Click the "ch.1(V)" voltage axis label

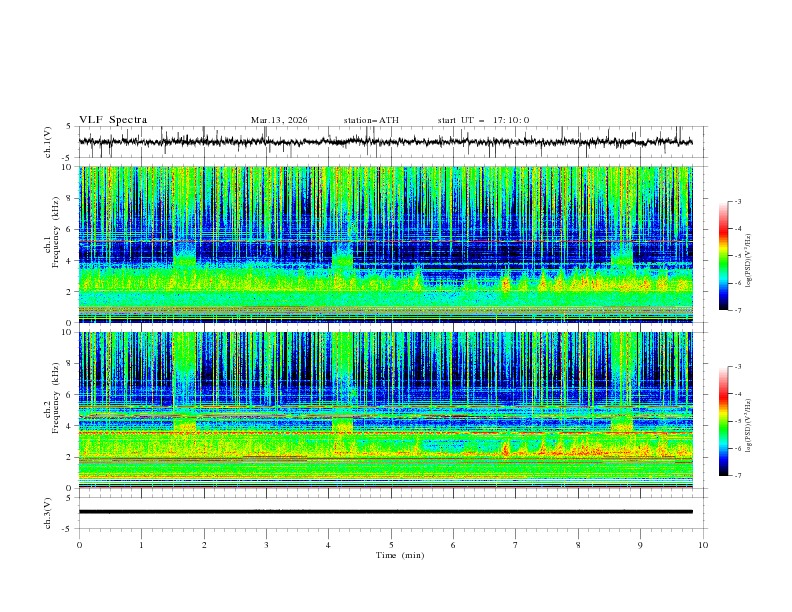click(x=48, y=142)
